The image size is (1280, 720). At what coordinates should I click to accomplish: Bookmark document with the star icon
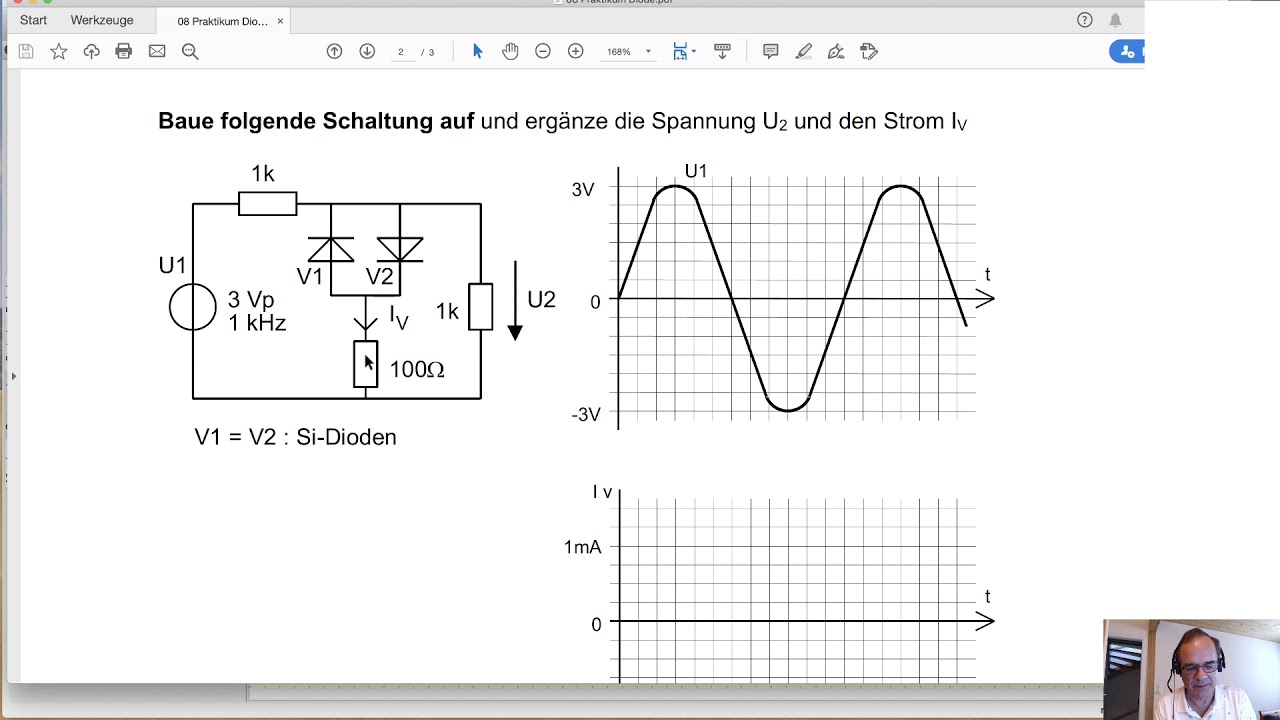pyautogui.click(x=59, y=51)
